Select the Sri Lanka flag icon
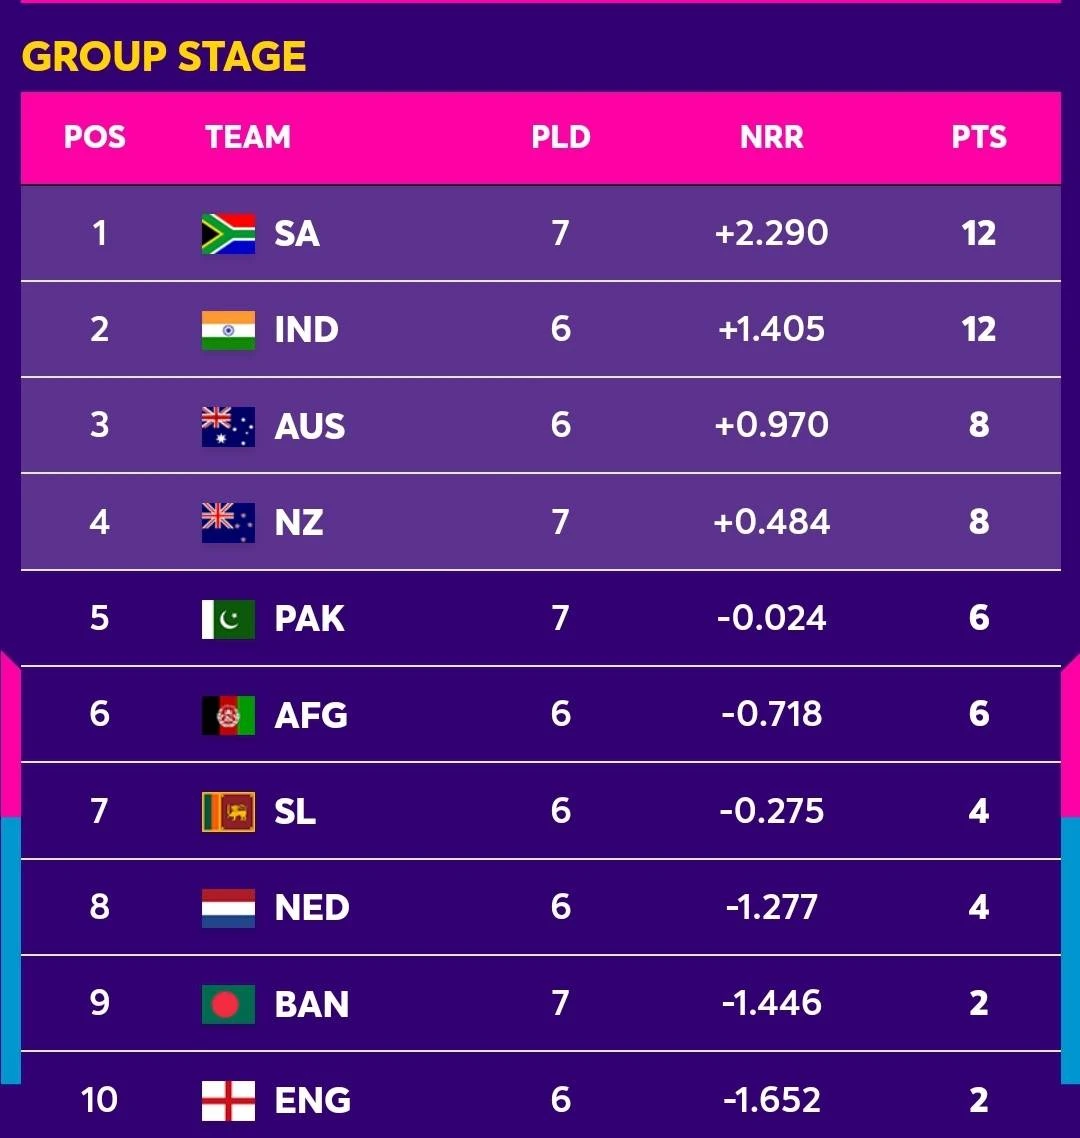The image size is (1080, 1138). tap(228, 811)
